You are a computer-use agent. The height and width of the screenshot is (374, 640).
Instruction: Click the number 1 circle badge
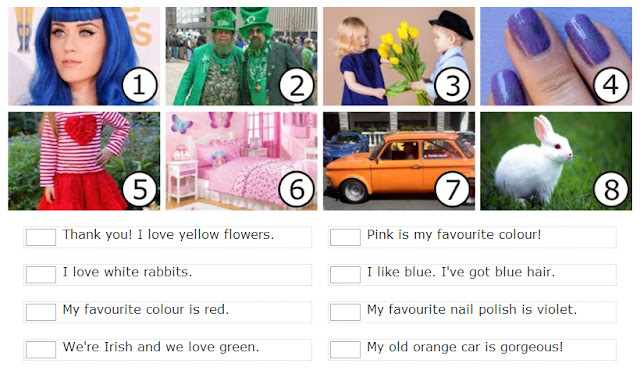point(140,85)
